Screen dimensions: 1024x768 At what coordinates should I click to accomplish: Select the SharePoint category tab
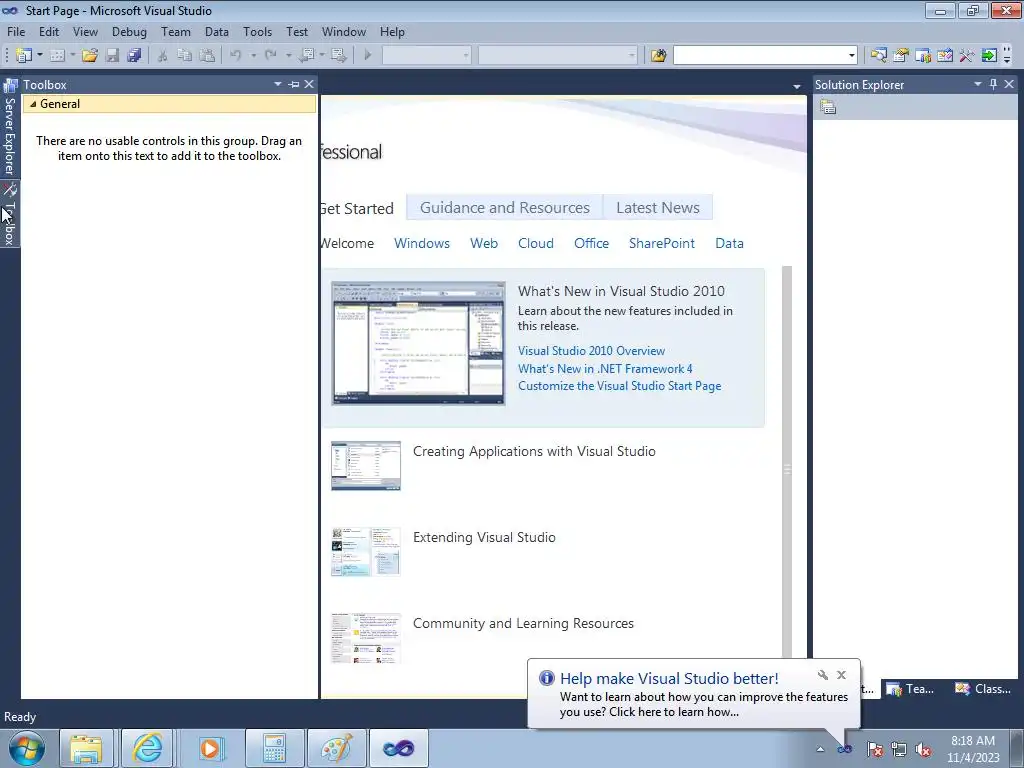pos(662,243)
